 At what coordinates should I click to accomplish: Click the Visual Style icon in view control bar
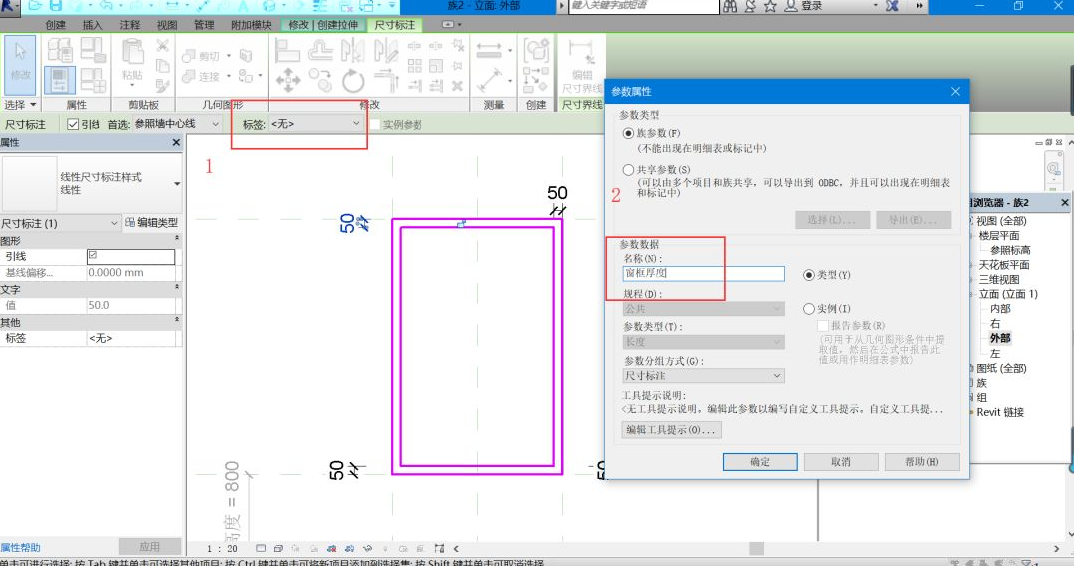coord(278,548)
